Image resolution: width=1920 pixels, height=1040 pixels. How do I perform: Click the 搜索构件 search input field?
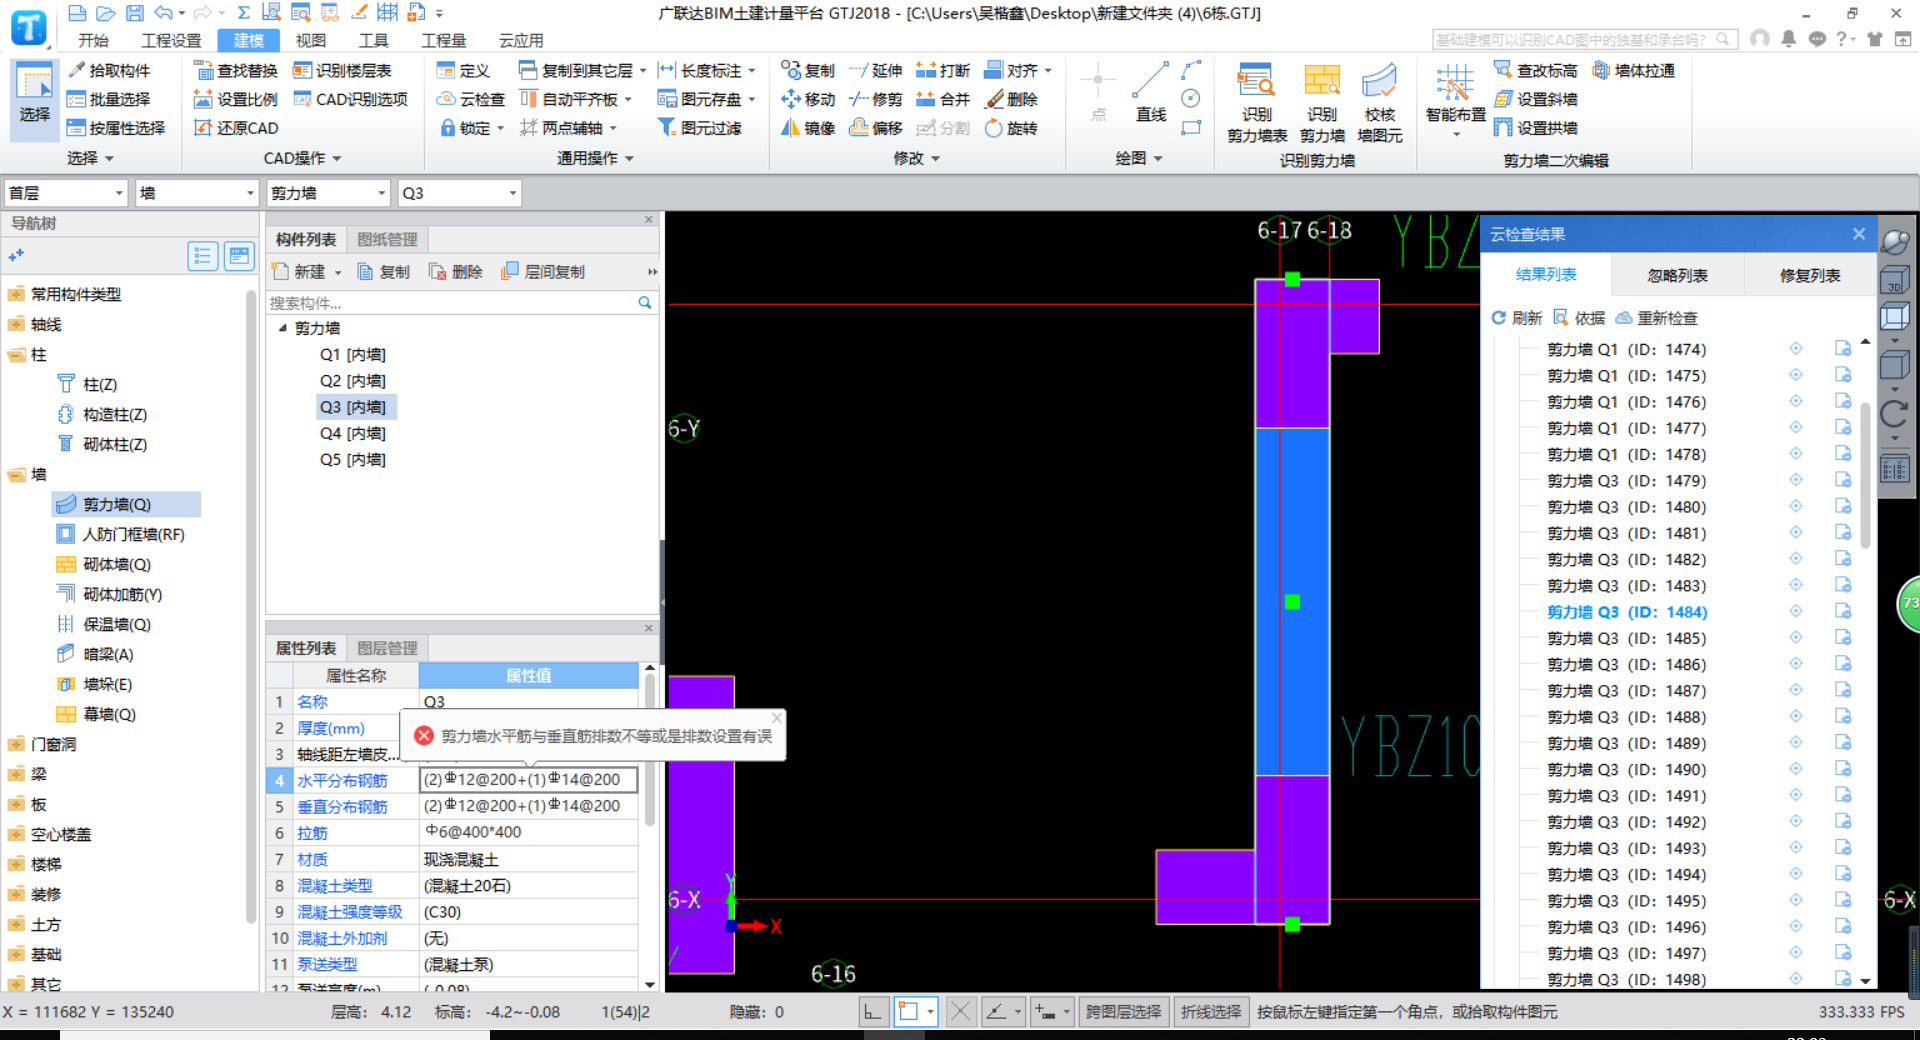452,302
